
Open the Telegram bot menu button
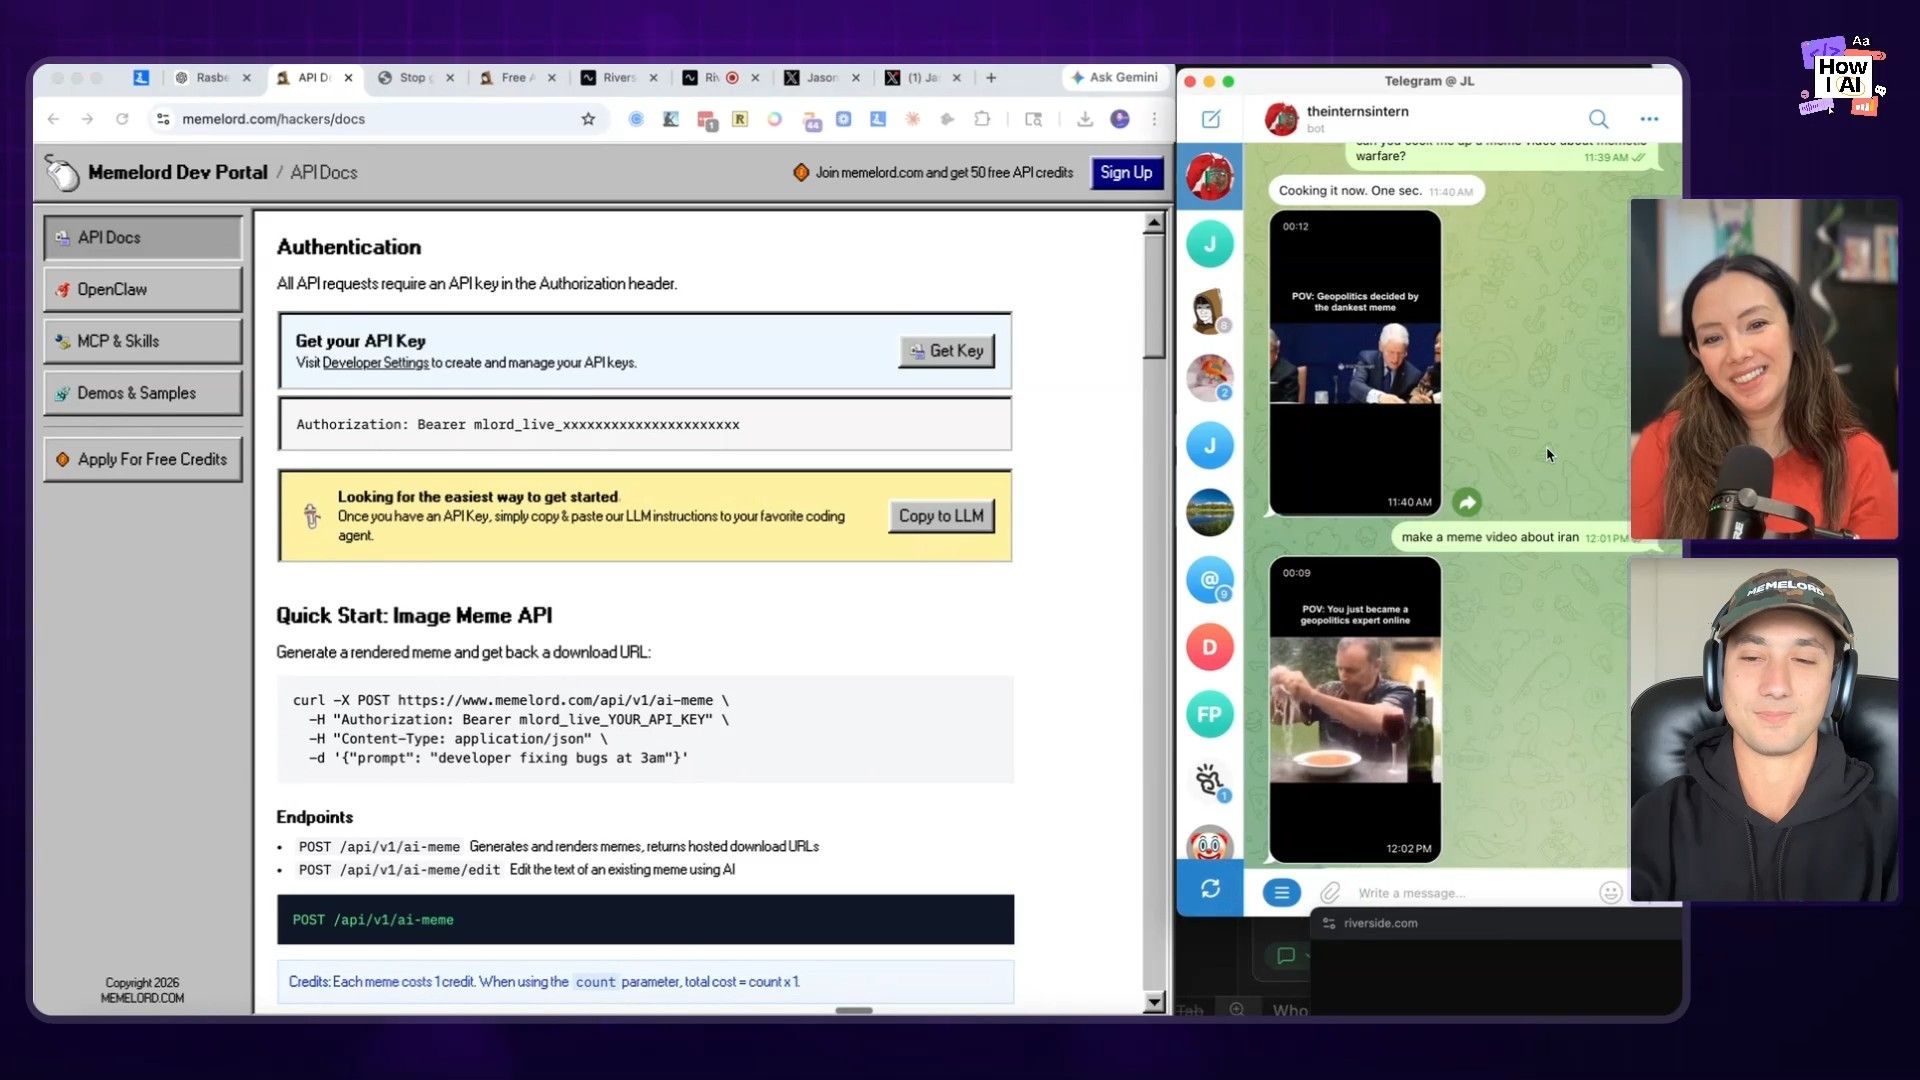[1281, 892]
